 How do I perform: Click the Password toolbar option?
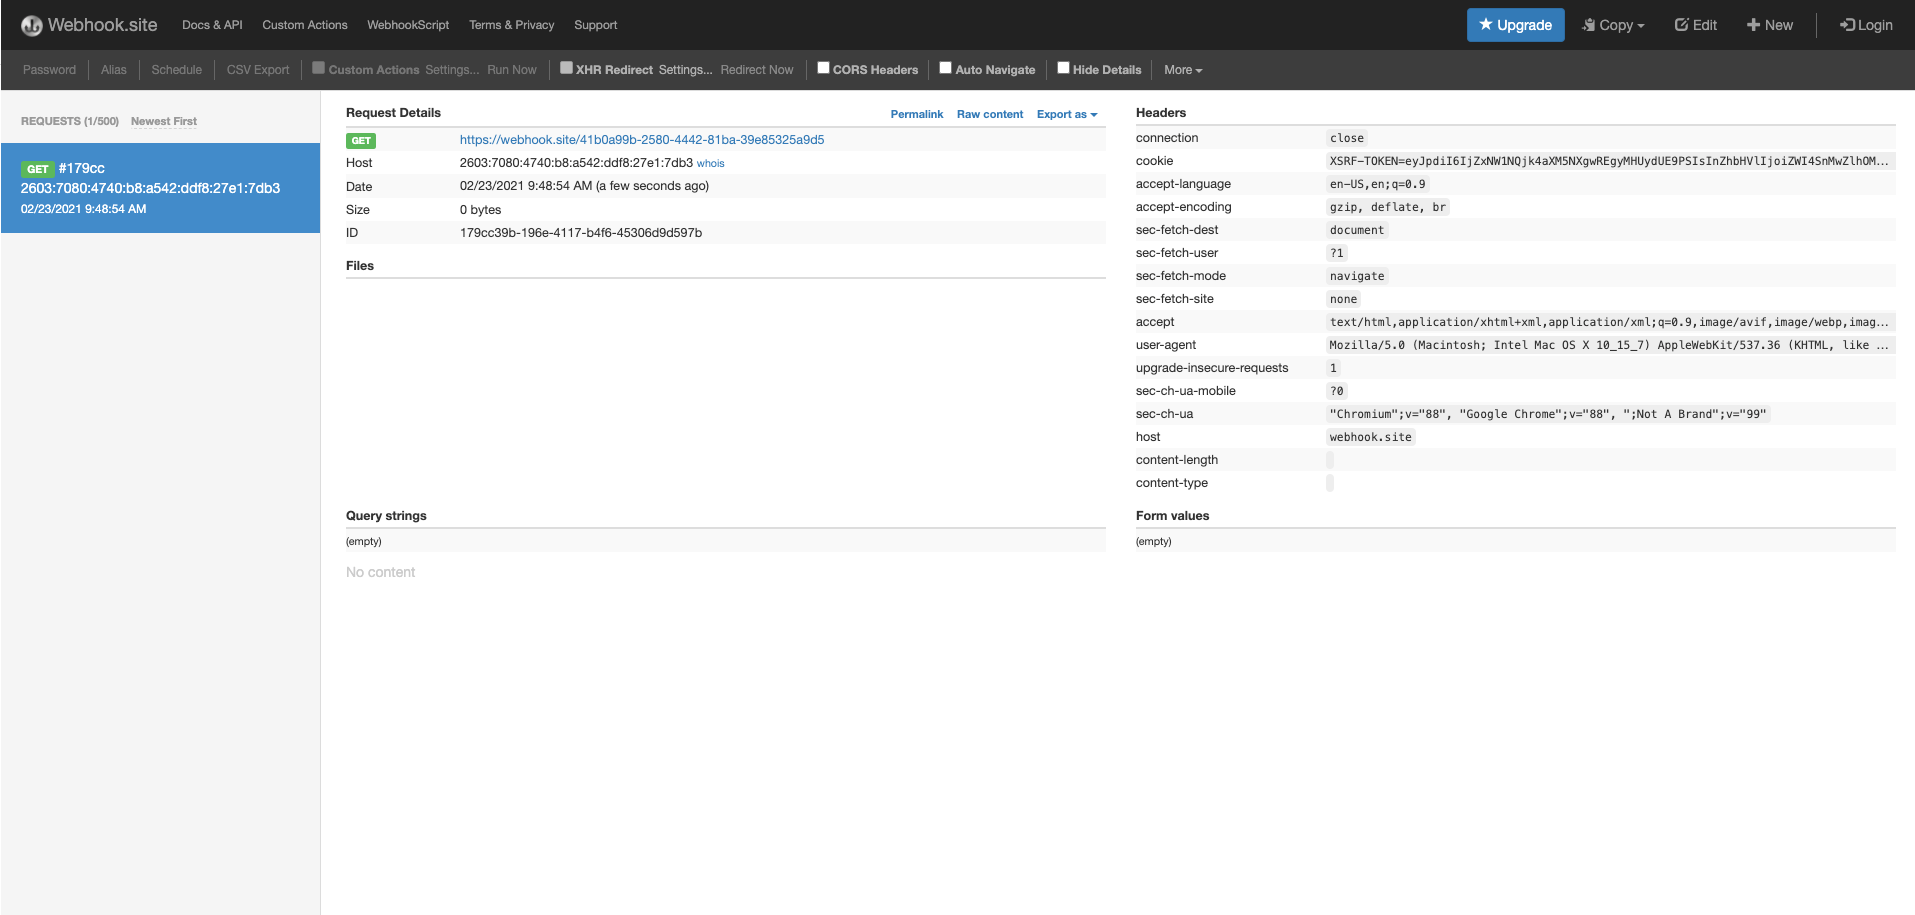(49, 70)
